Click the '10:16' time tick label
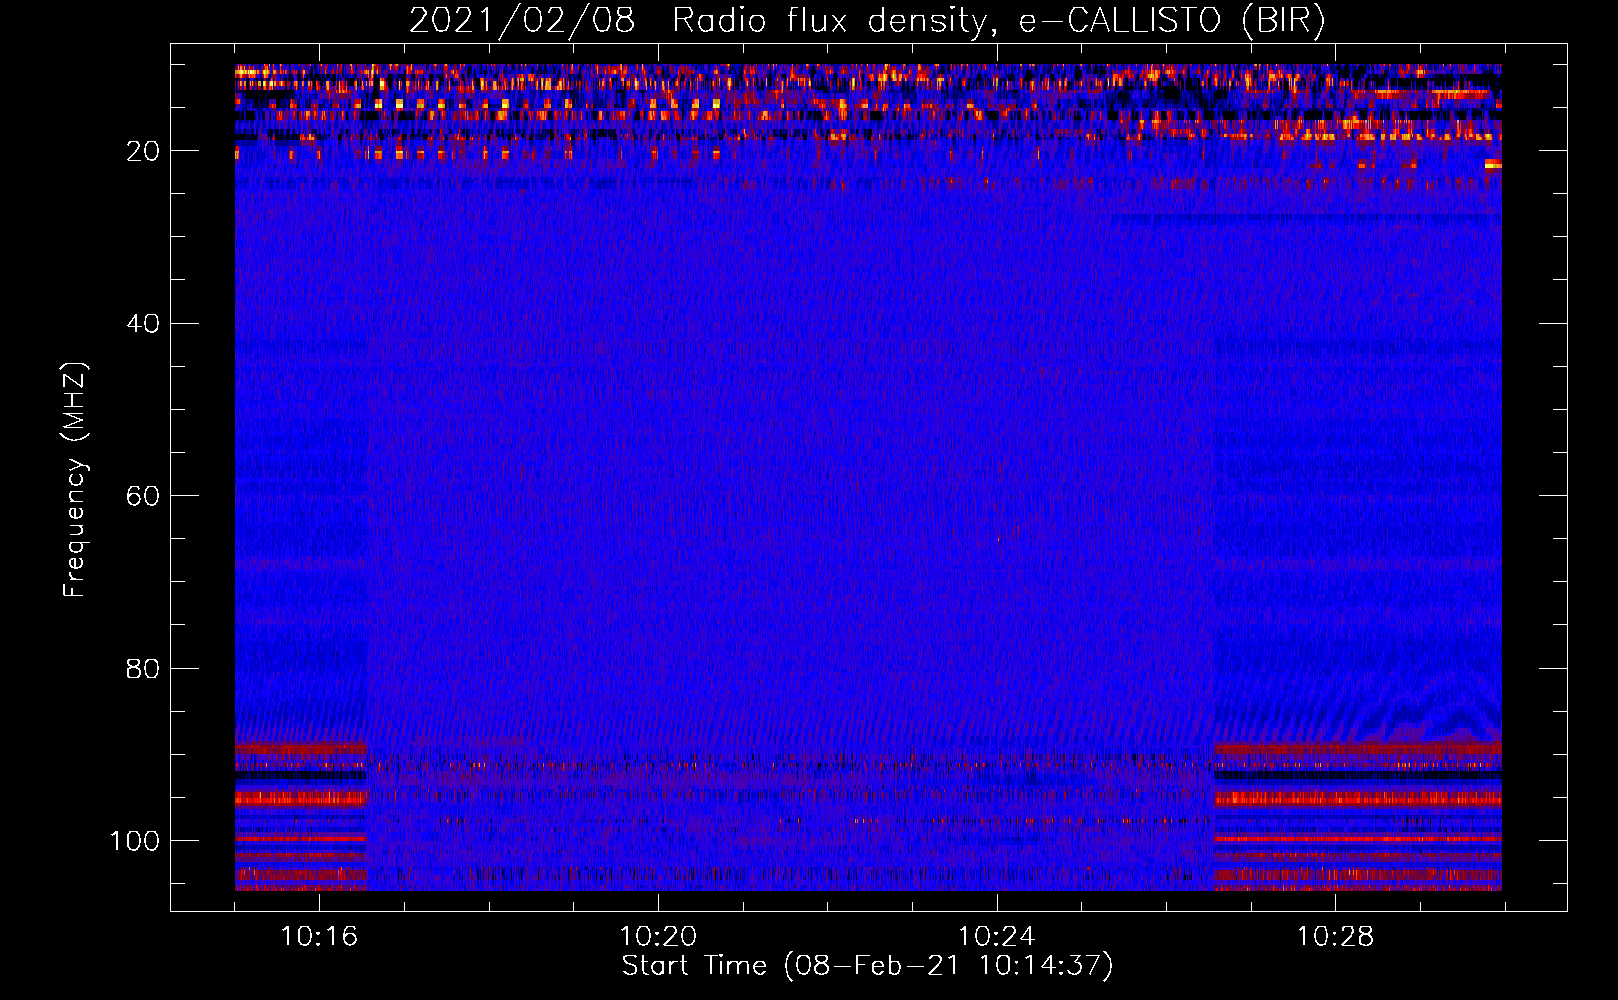 click(319, 937)
